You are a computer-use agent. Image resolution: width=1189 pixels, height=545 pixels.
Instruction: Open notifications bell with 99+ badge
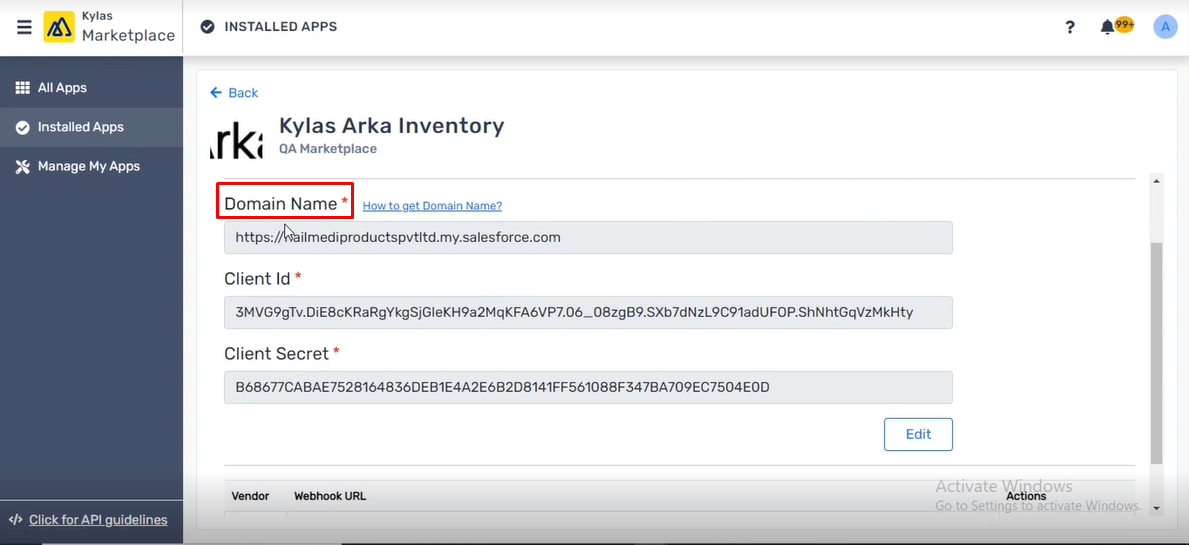click(1116, 27)
